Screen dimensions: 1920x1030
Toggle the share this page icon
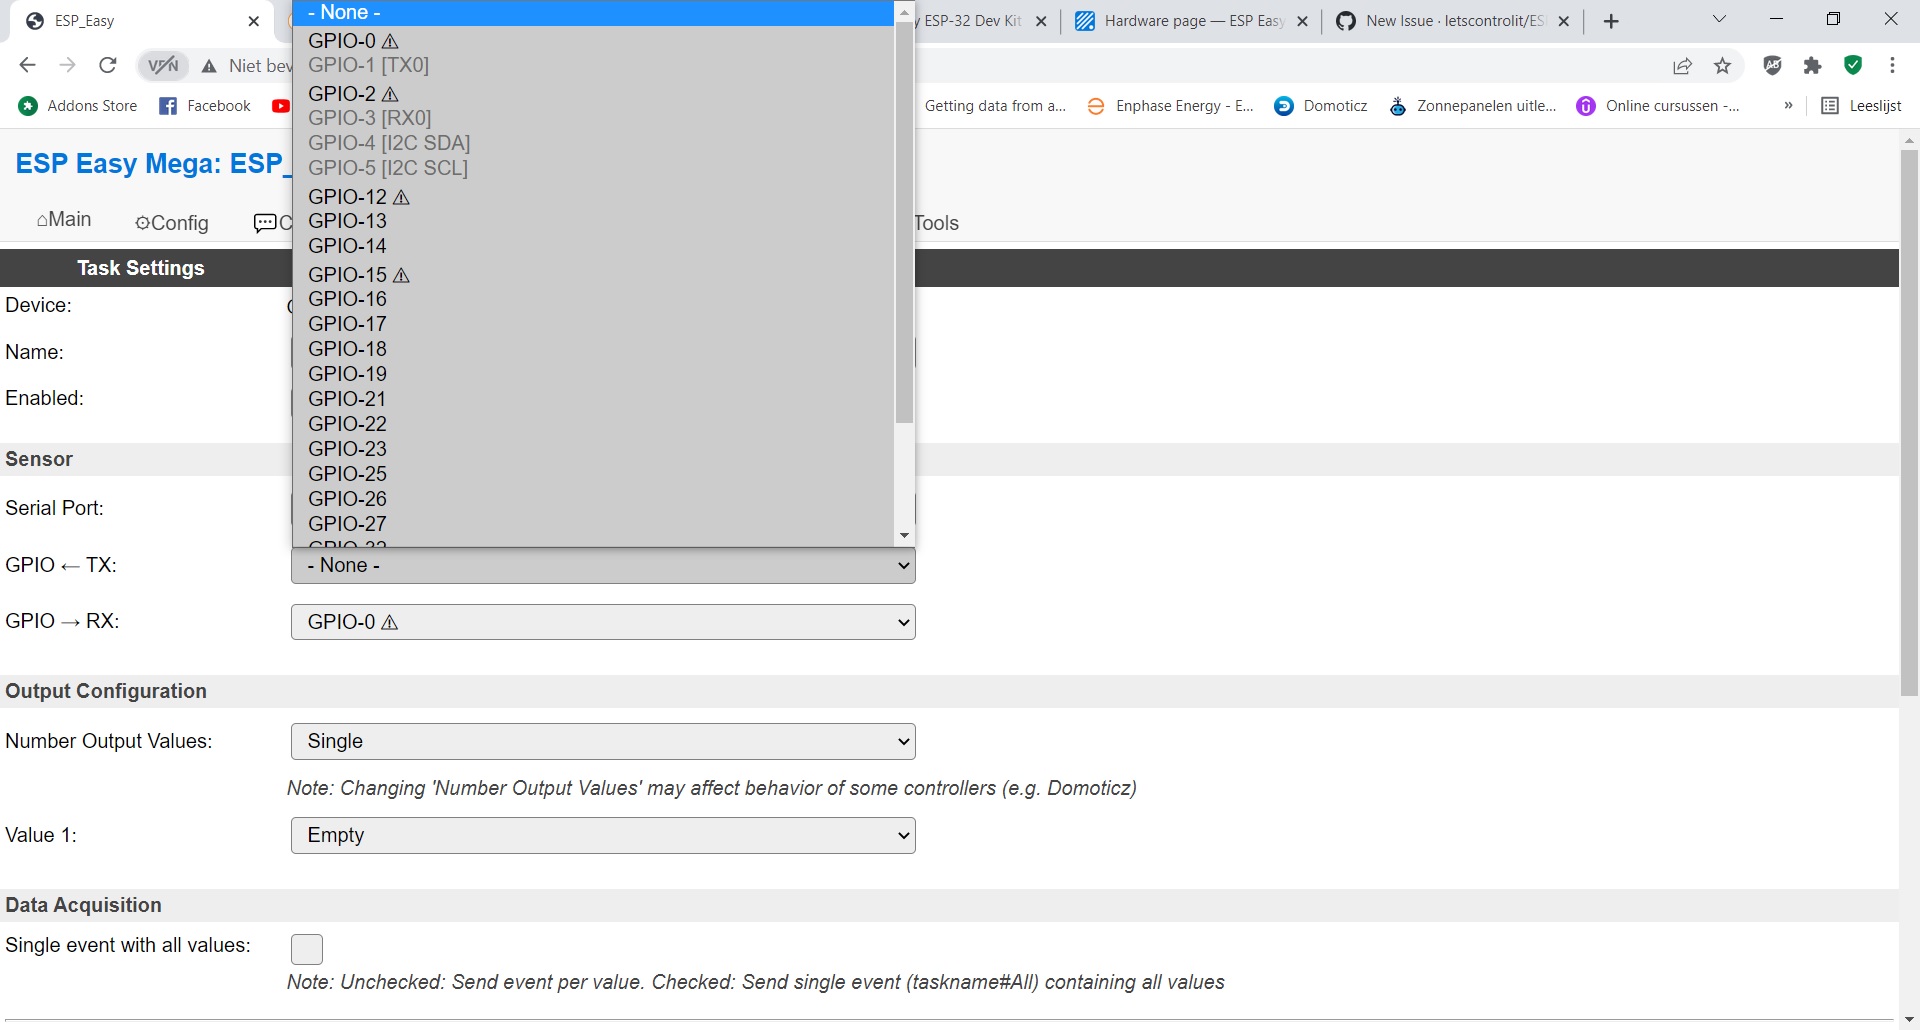[x=1682, y=65]
